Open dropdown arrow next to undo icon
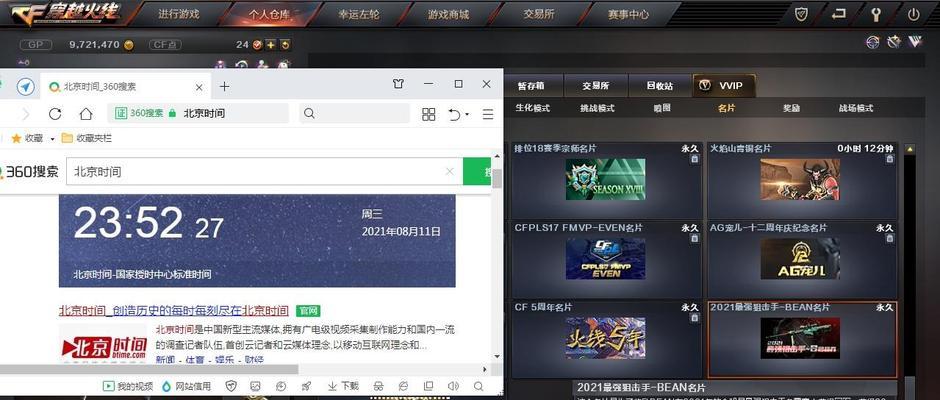 pyautogui.click(x=467, y=115)
